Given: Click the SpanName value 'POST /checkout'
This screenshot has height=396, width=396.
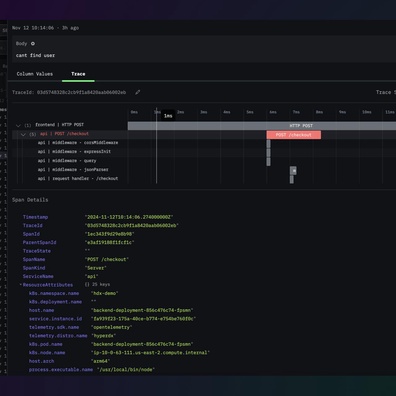Looking at the screenshot, I should point(107,259).
